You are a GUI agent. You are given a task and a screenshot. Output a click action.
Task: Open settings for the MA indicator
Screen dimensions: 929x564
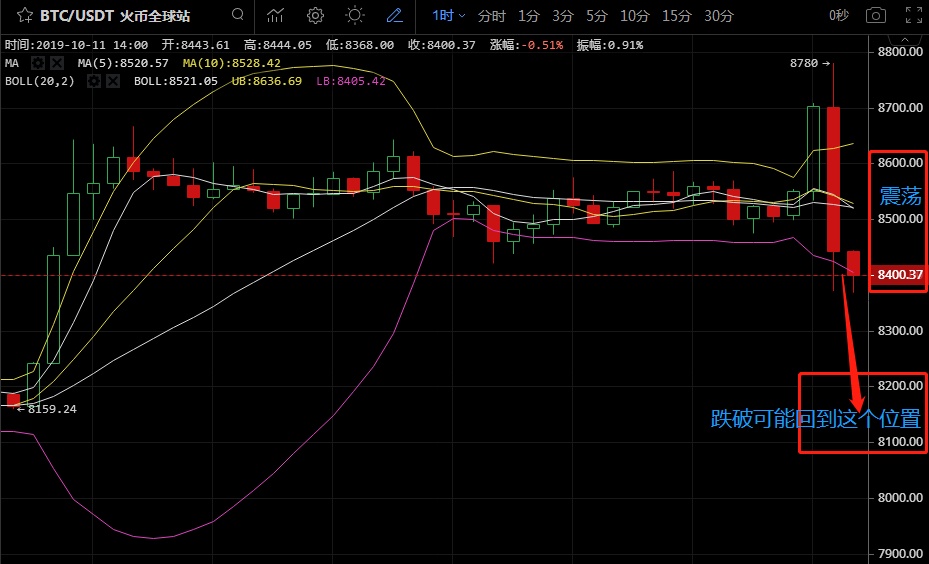click(x=38, y=63)
